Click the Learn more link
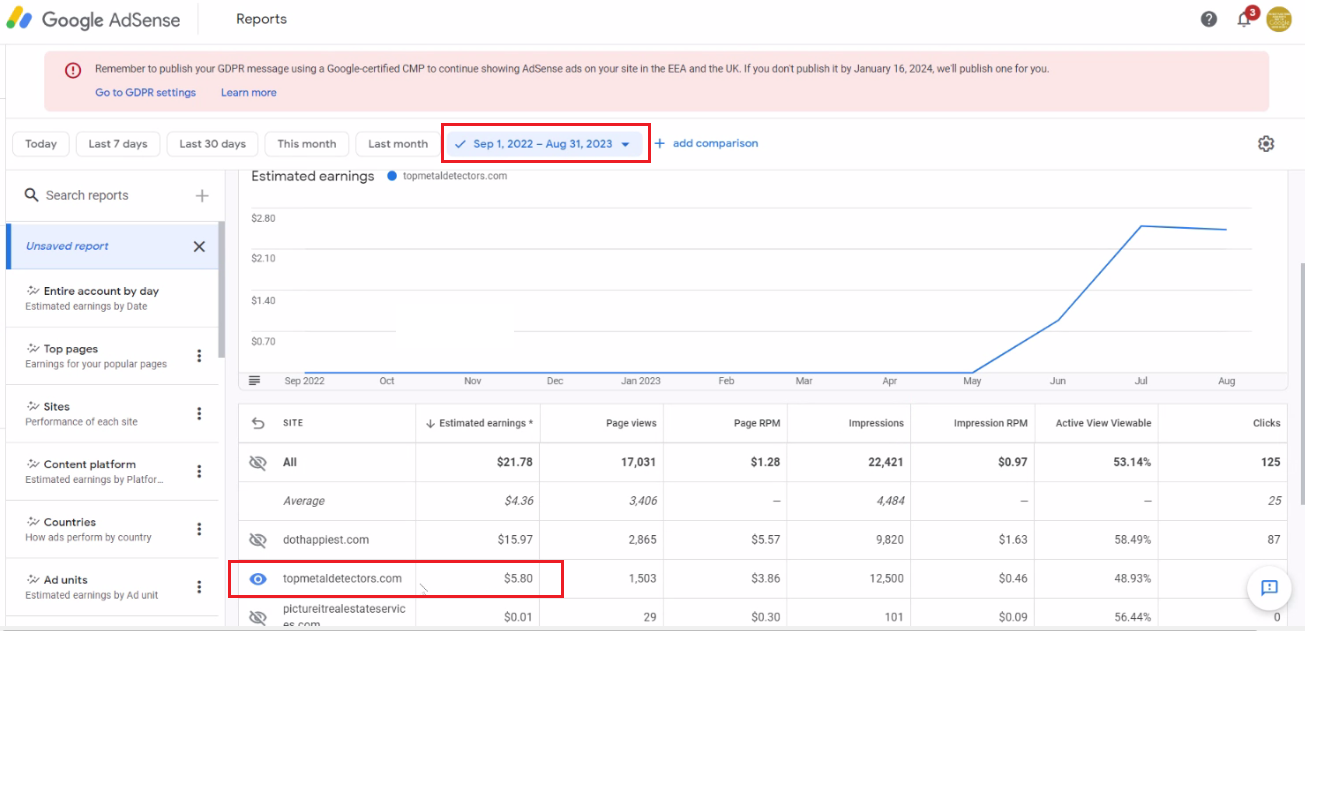Screen dimensions: 1324x807 249,92
